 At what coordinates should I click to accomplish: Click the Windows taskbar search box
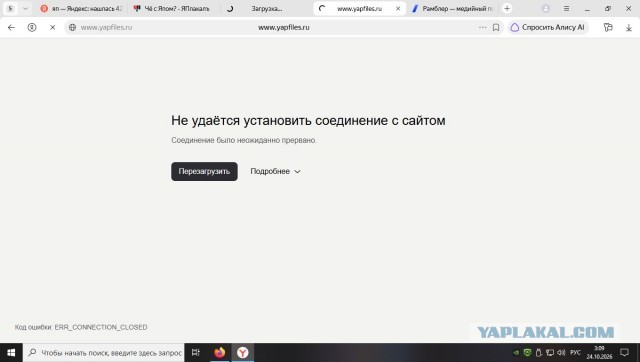(104, 353)
